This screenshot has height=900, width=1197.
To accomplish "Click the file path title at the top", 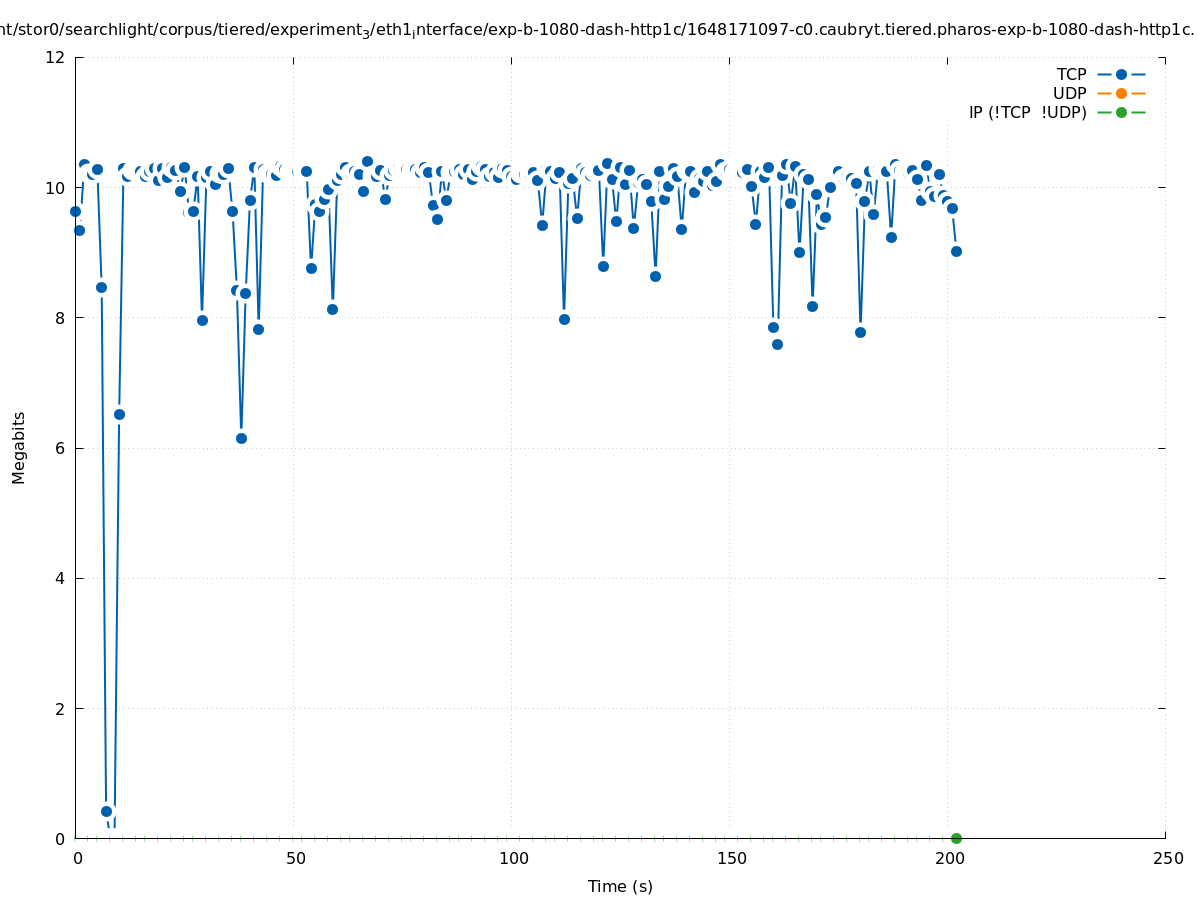I will [598, 30].
